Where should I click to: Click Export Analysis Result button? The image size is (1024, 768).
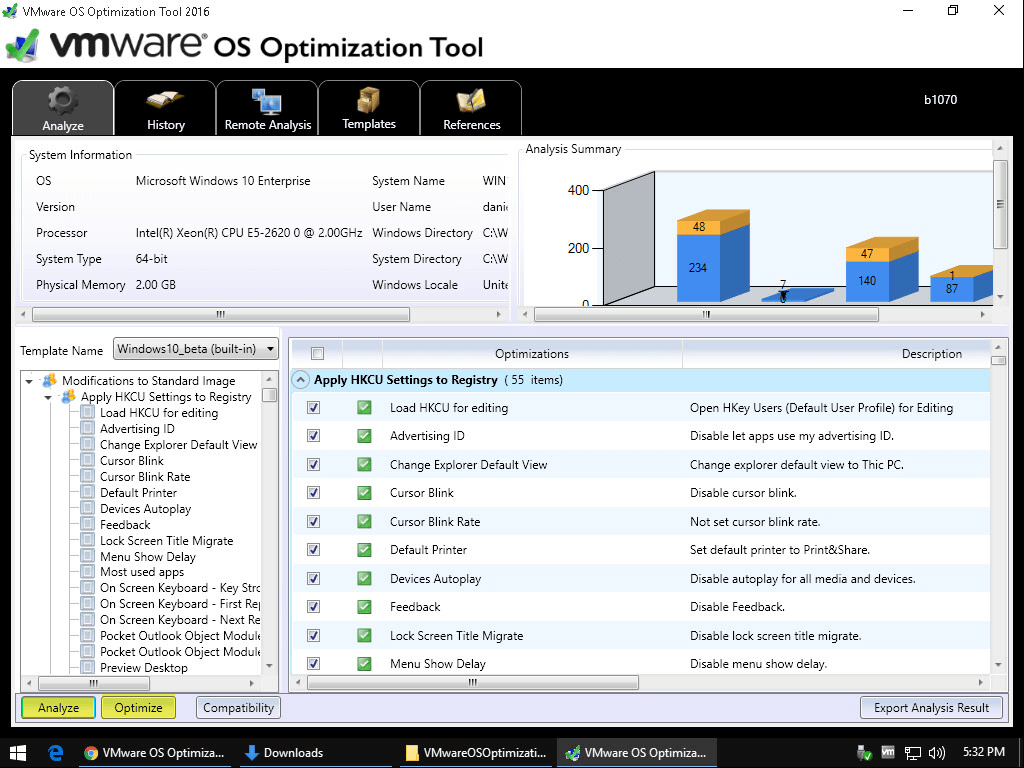pyautogui.click(x=931, y=707)
